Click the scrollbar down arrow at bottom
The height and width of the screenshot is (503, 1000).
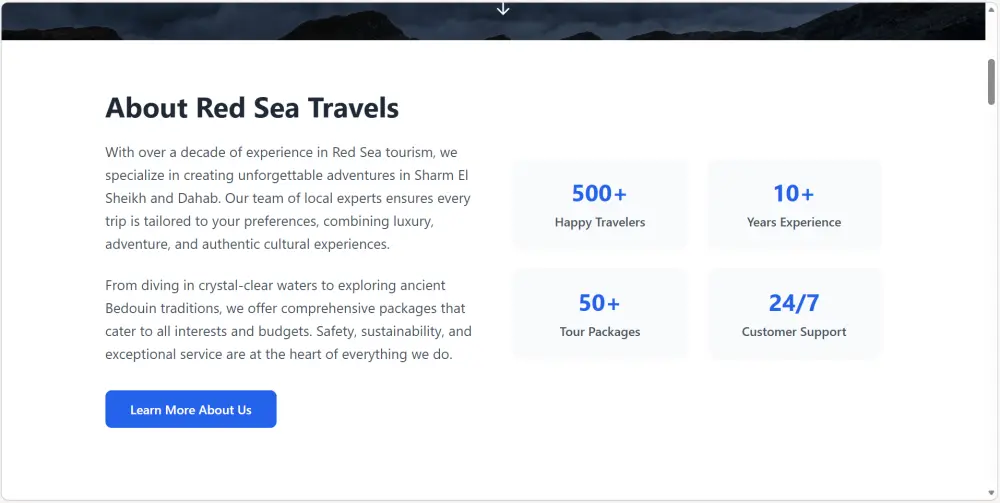click(991, 493)
